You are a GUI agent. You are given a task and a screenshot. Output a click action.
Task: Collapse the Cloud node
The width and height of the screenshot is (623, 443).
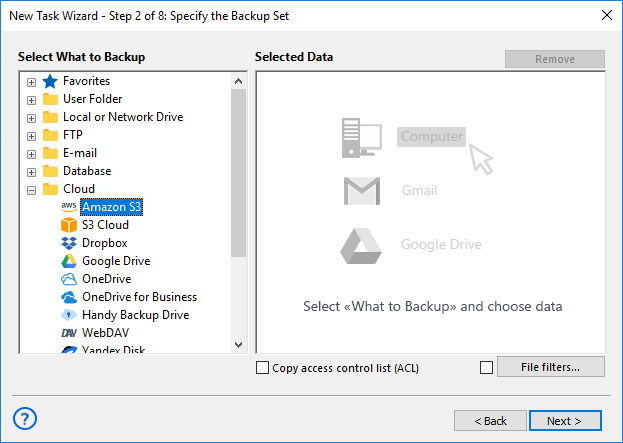(x=31, y=190)
